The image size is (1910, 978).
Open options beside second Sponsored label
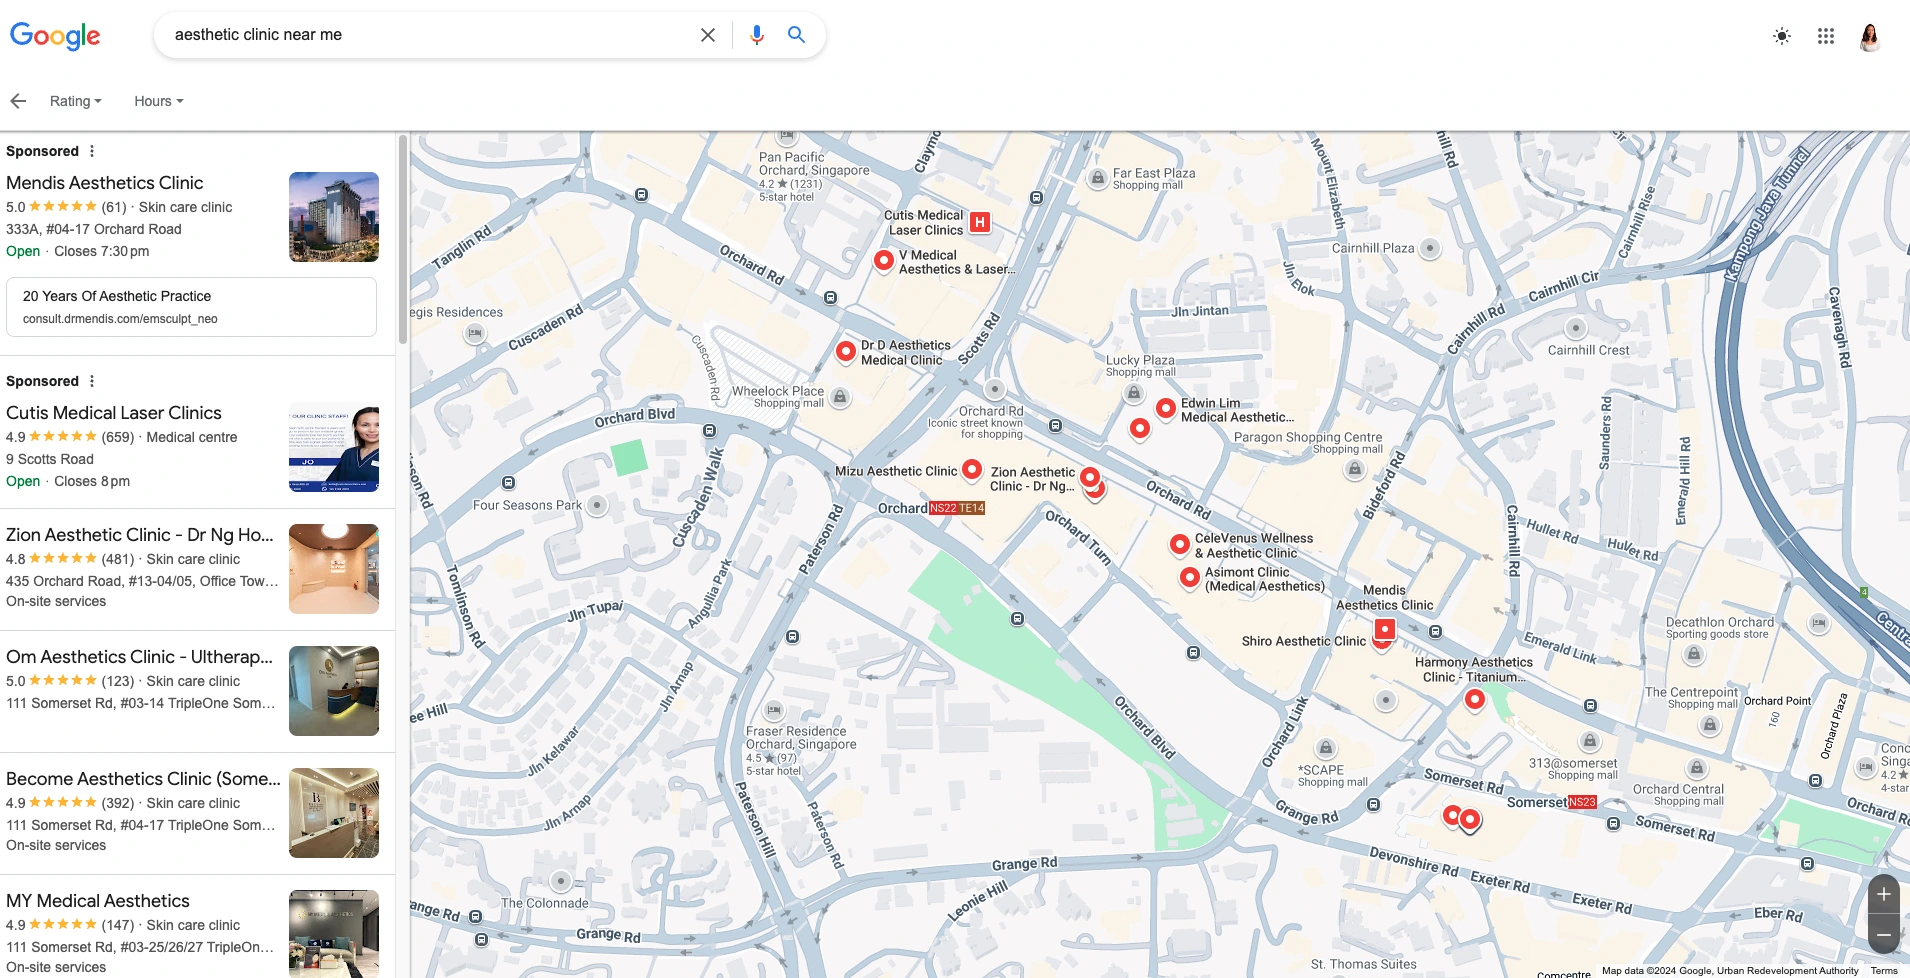[92, 381]
